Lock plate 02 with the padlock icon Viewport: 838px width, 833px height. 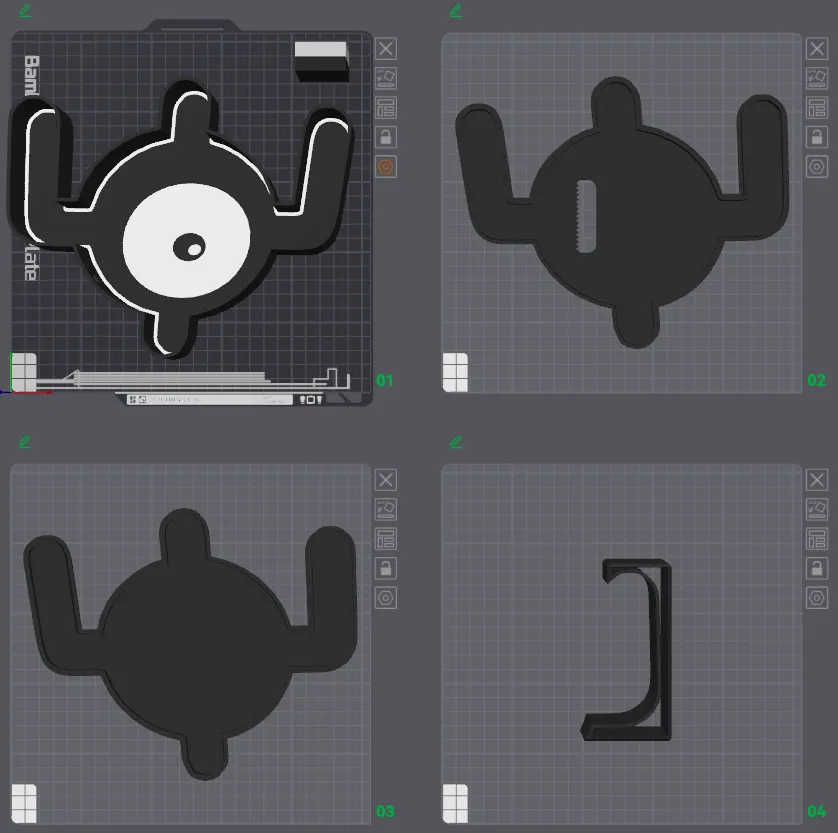(x=817, y=137)
